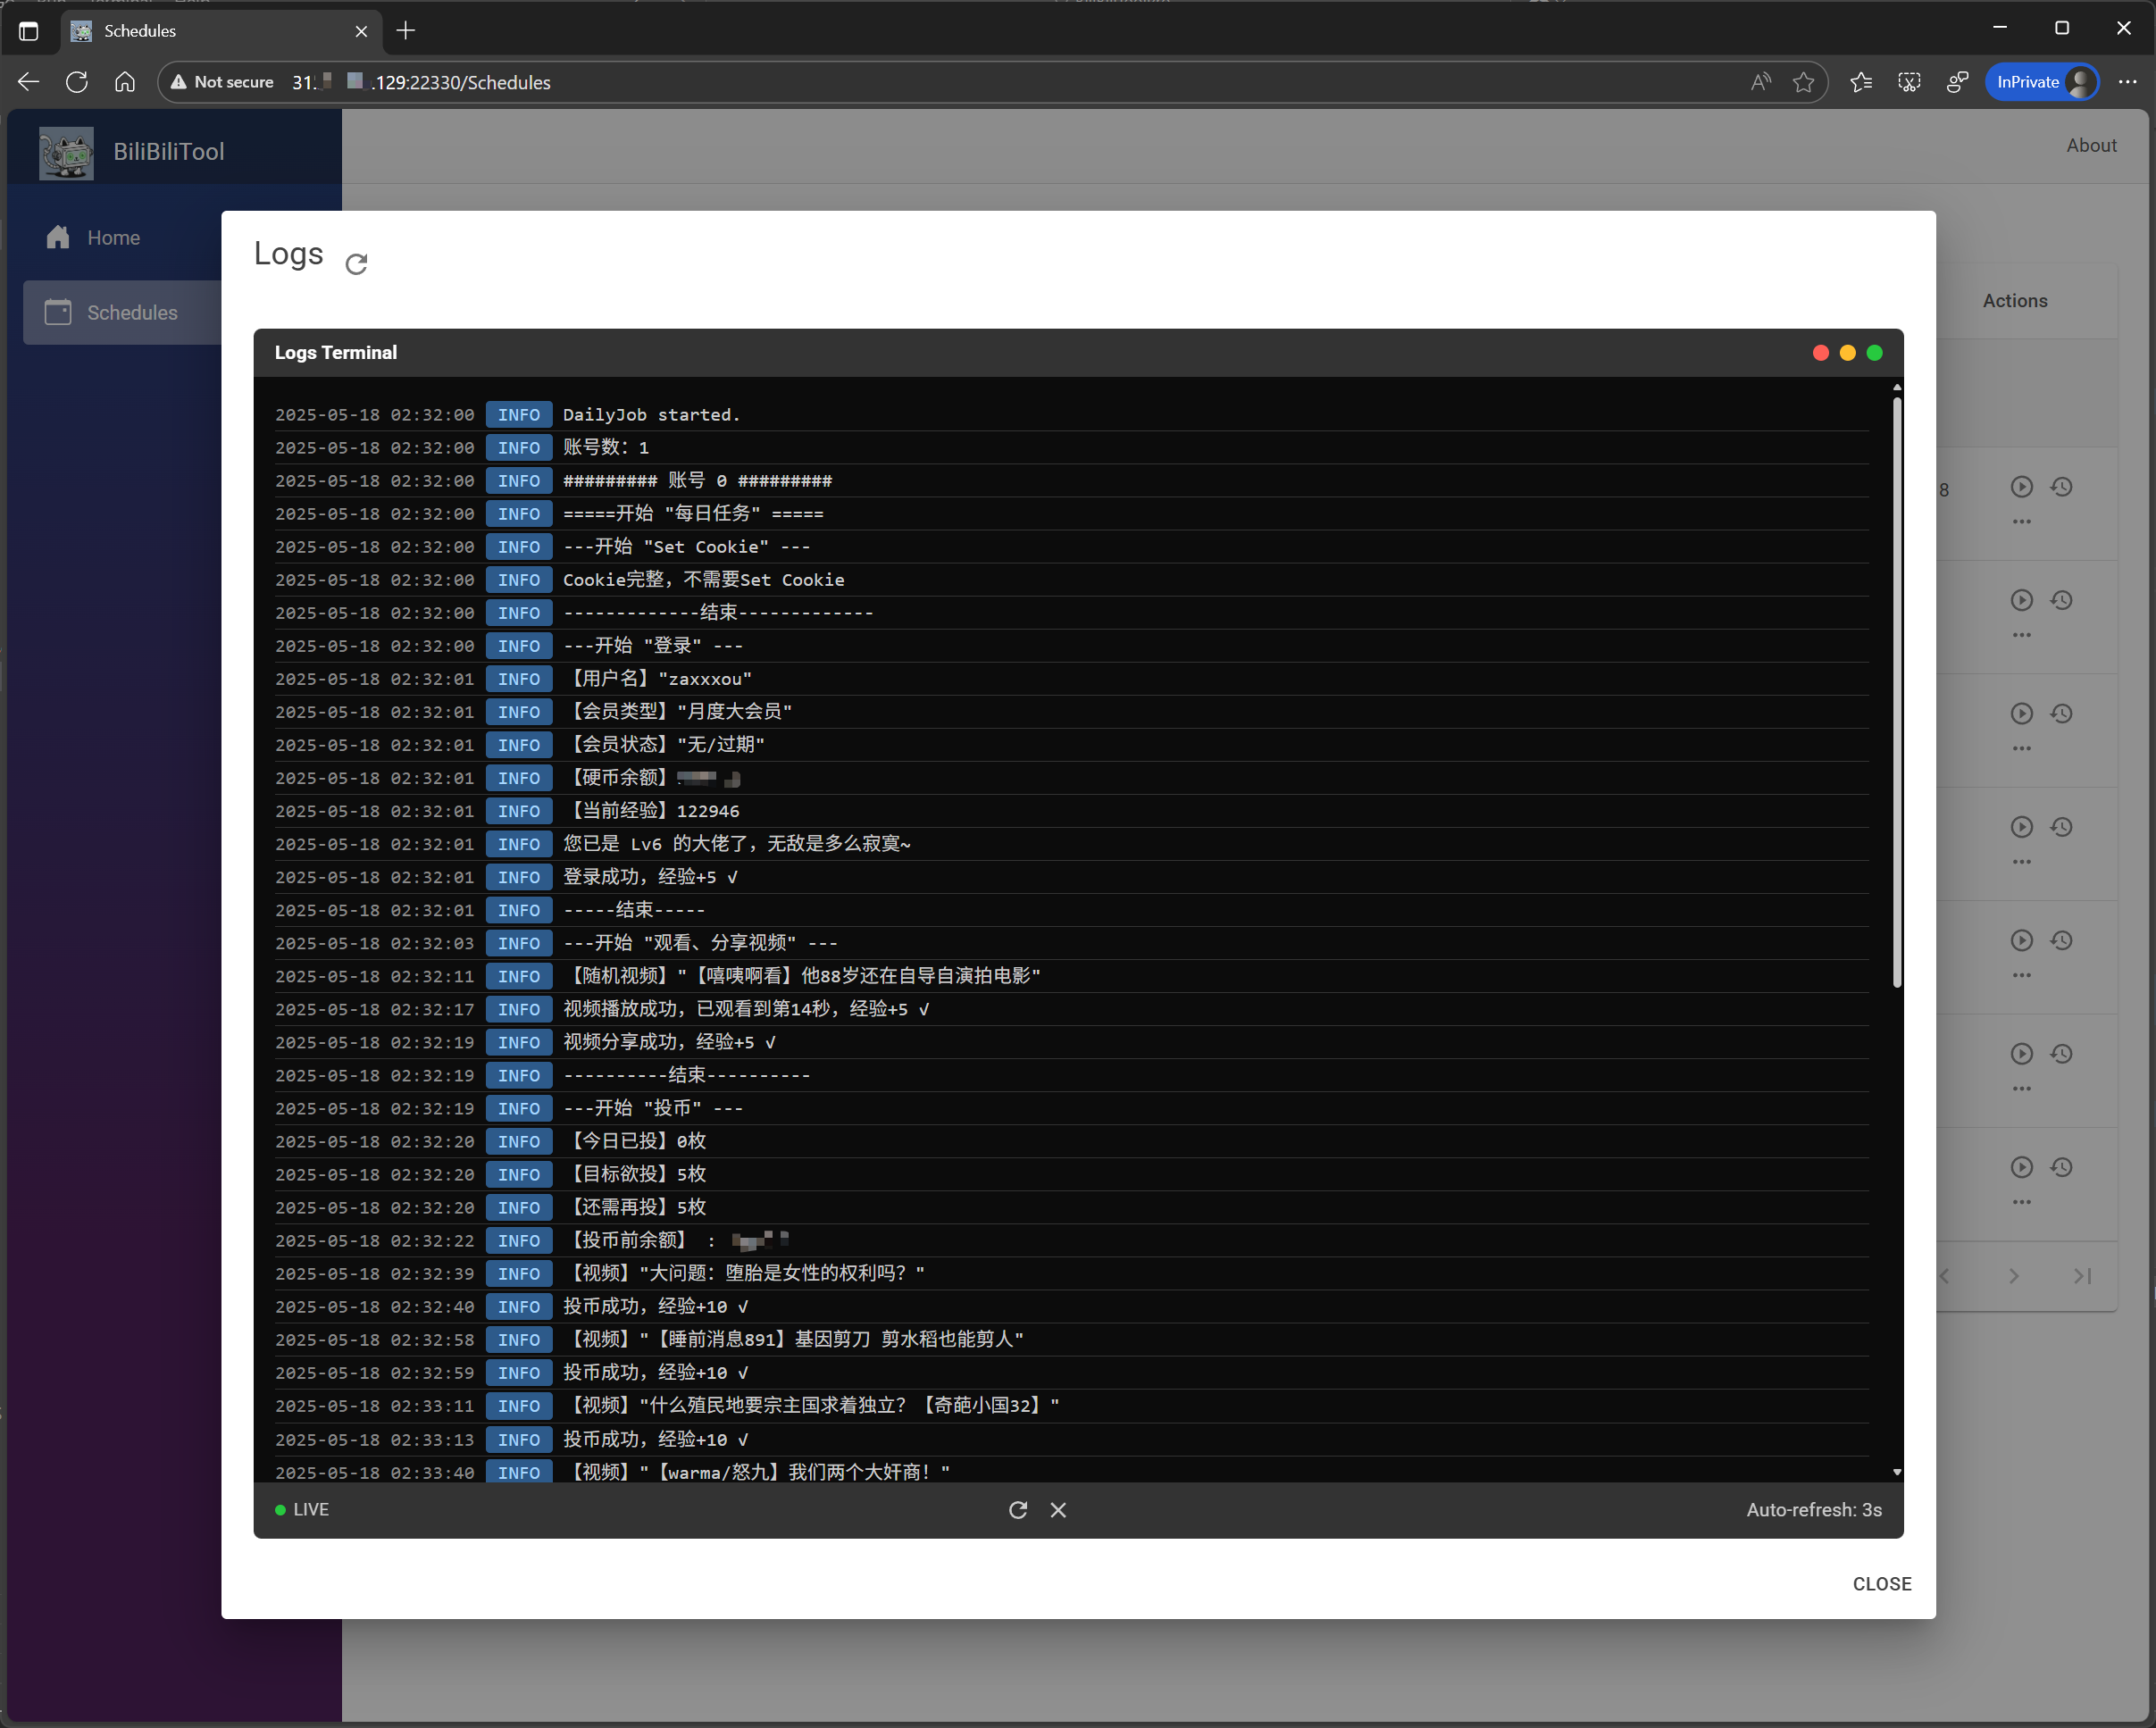View run history via the clock icon in Actions
The height and width of the screenshot is (1728, 2156).
[x=2062, y=486]
